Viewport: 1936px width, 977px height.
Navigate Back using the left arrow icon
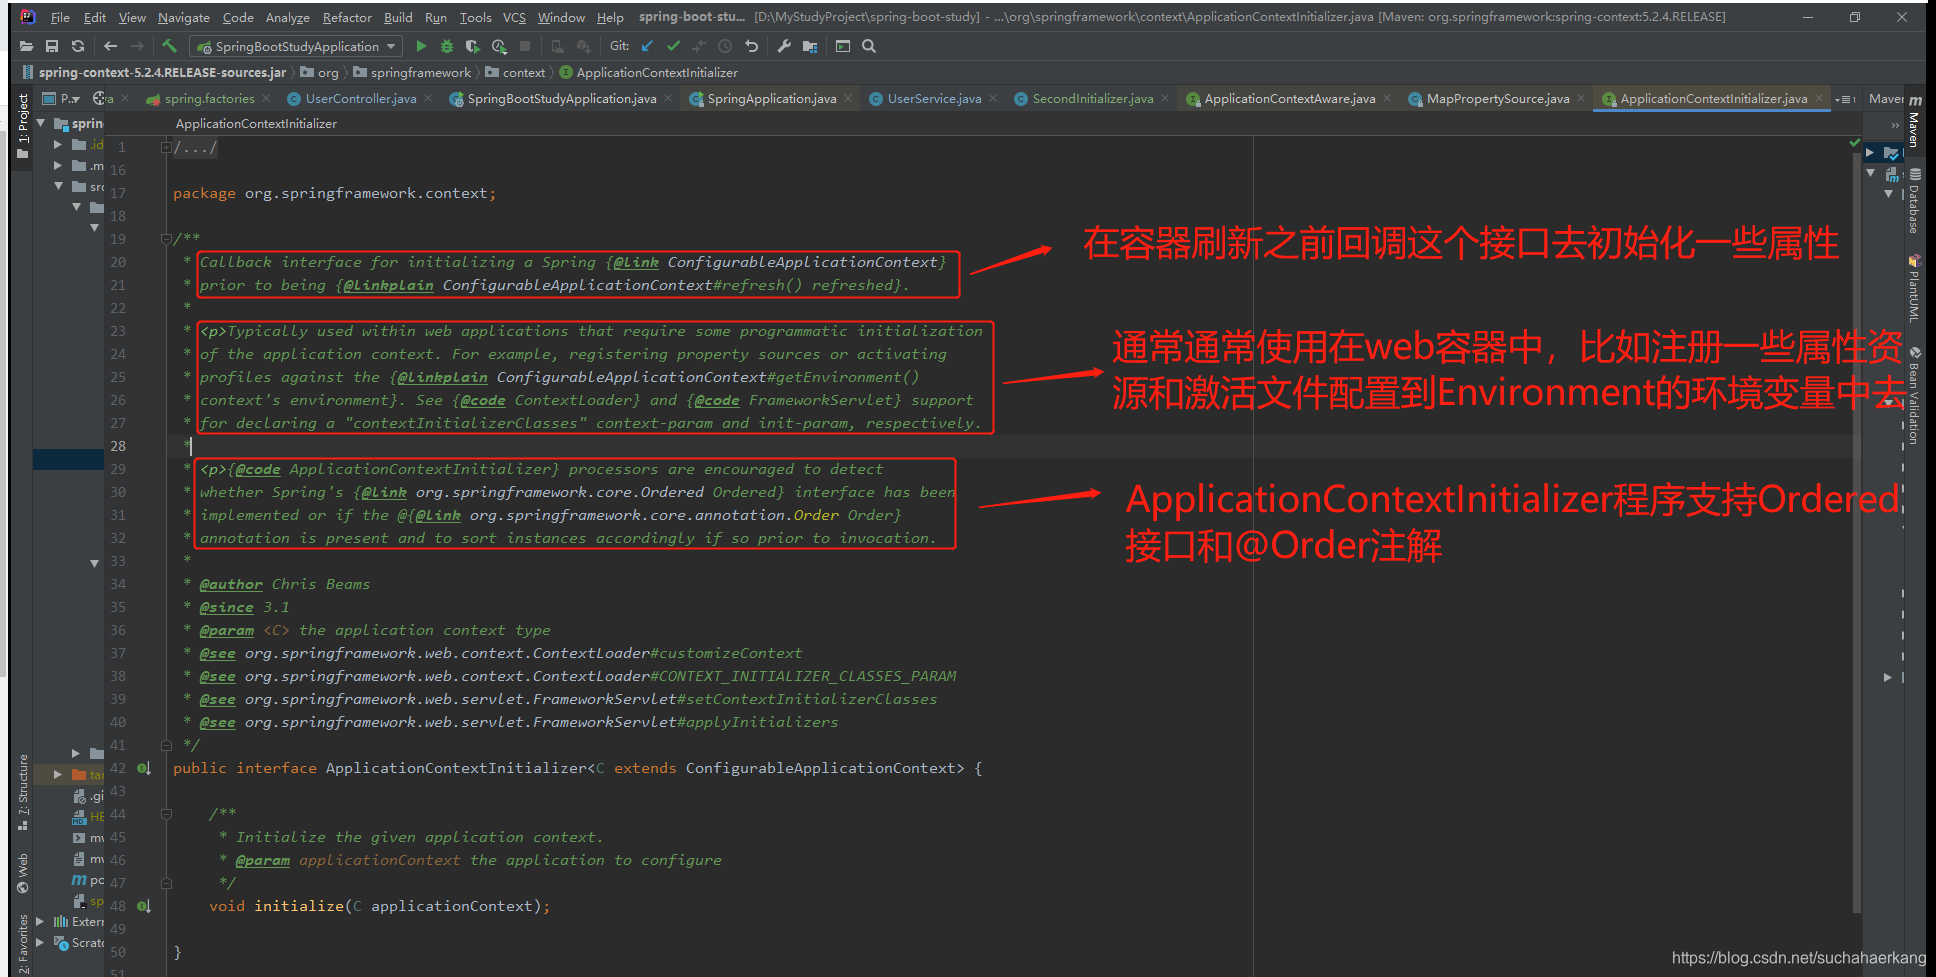tap(110, 46)
